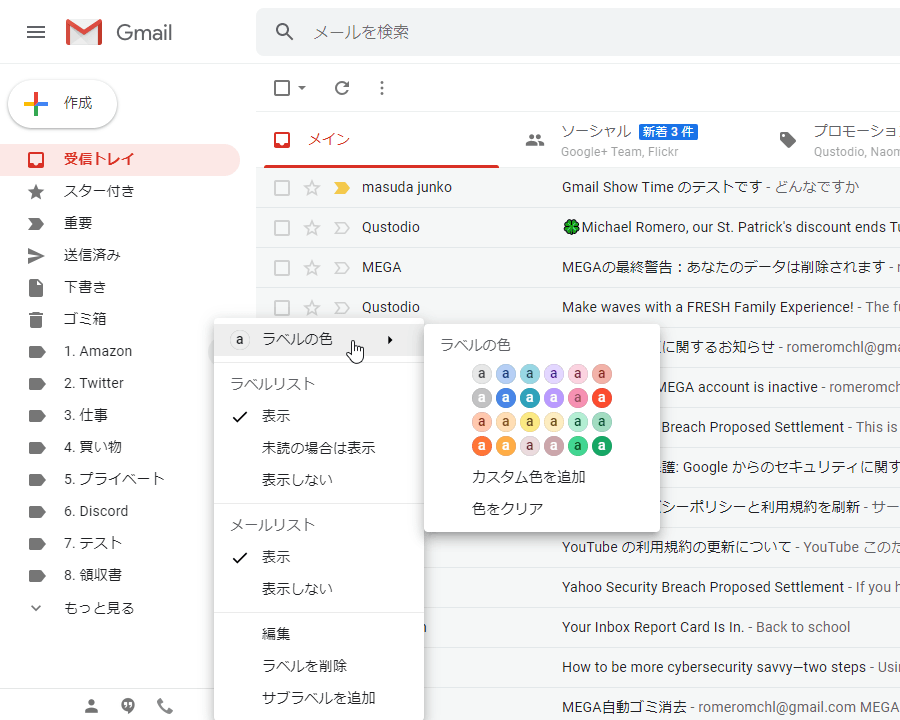Viewport: 900px width, 720px height.
Task: Refresh the inbox with the reload icon
Action: pos(342,88)
